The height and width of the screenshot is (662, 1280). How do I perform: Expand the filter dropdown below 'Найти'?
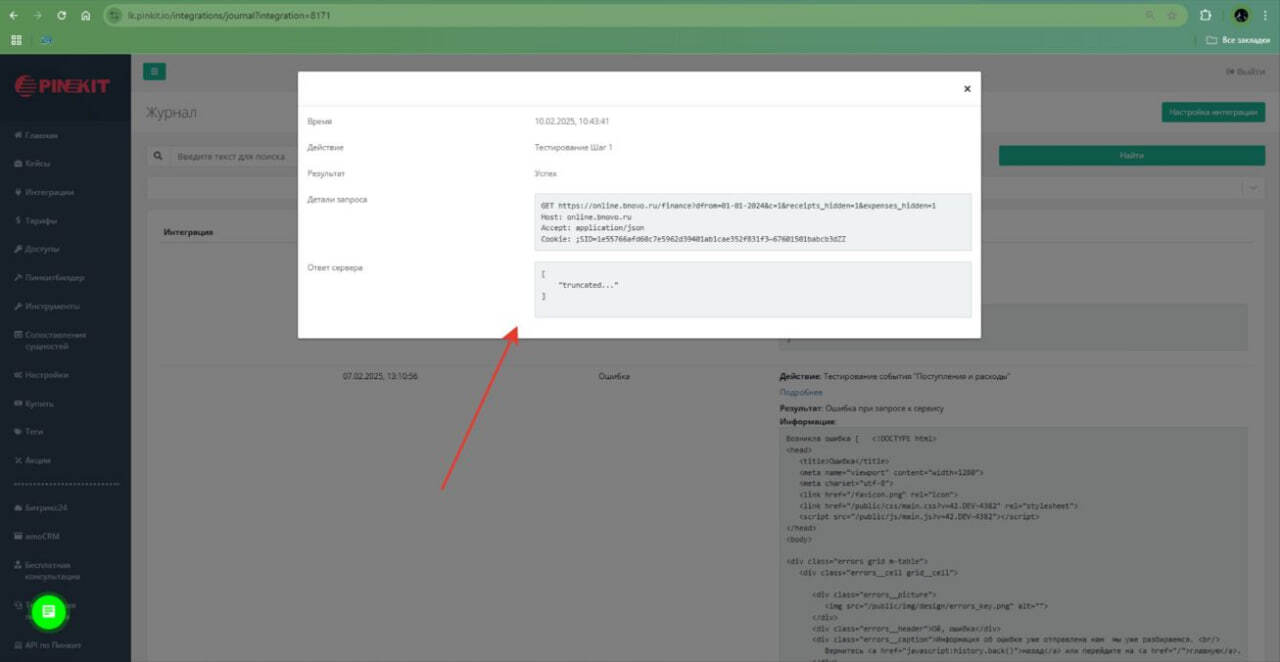1253,188
